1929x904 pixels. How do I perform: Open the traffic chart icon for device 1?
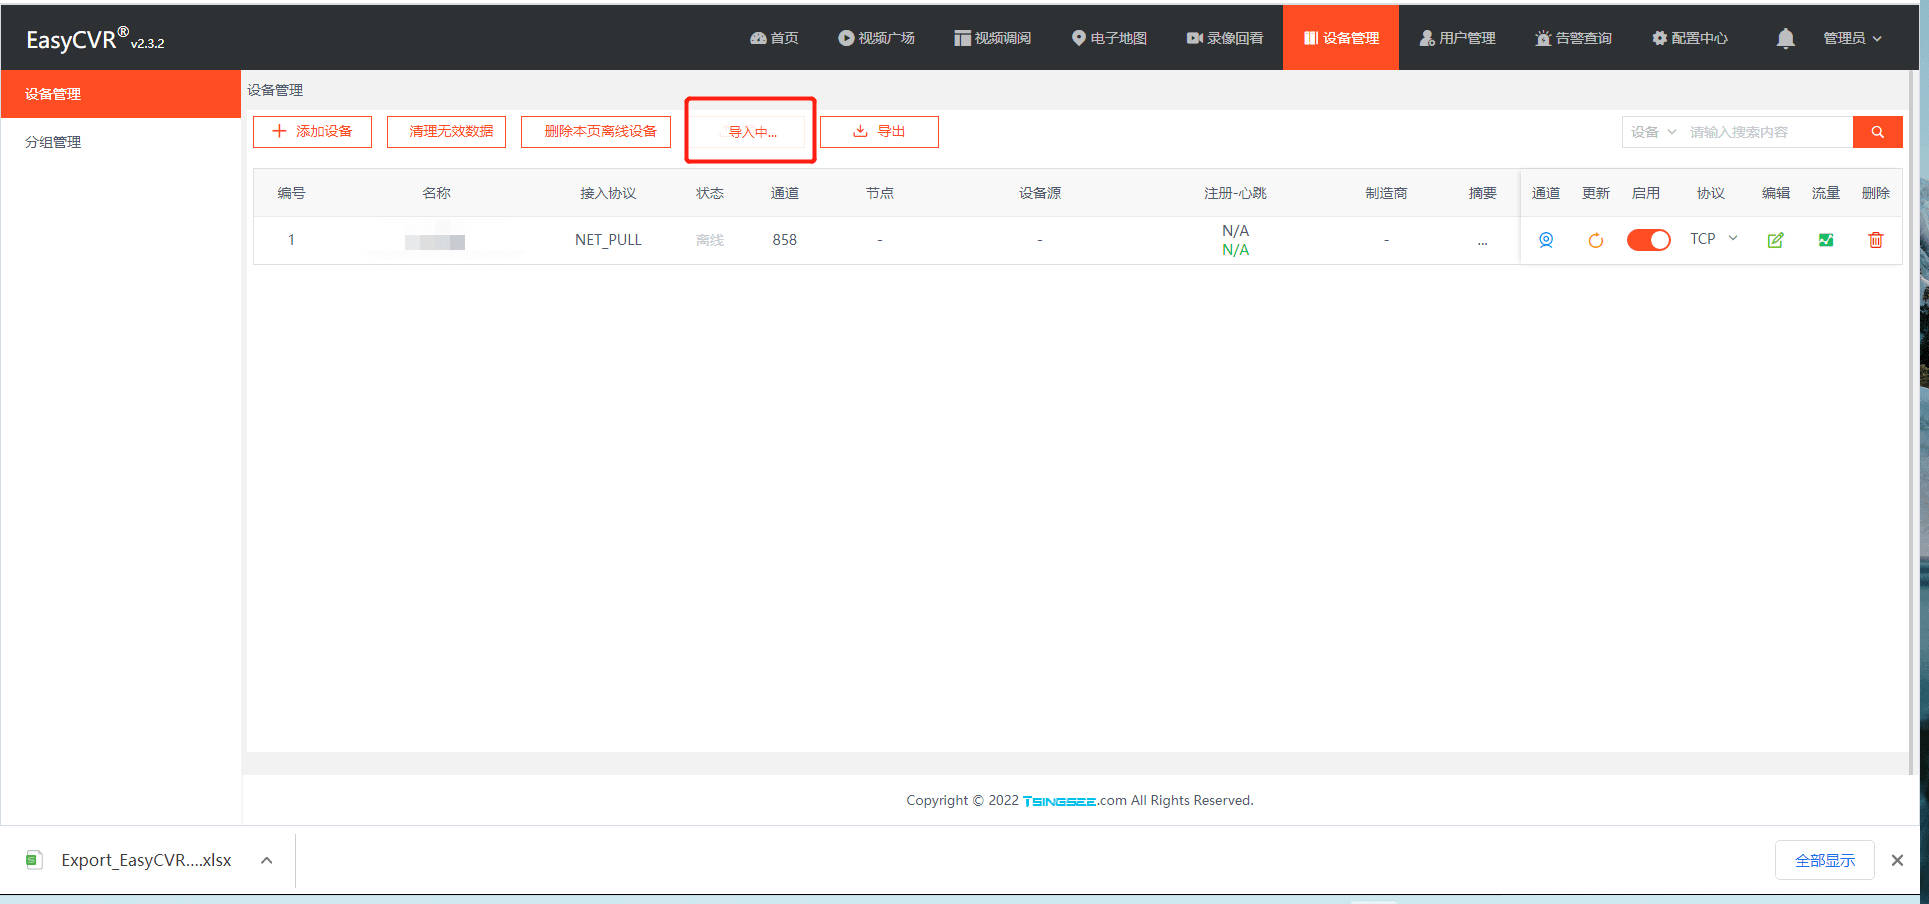tap(1825, 240)
